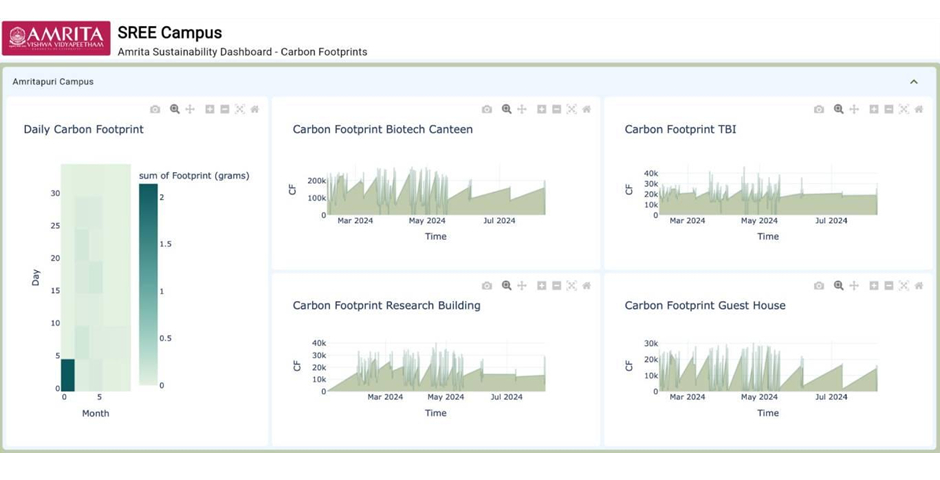Zoom in on Research Building chart
This screenshot has width=940, height=480.
click(x=542, y=286)
